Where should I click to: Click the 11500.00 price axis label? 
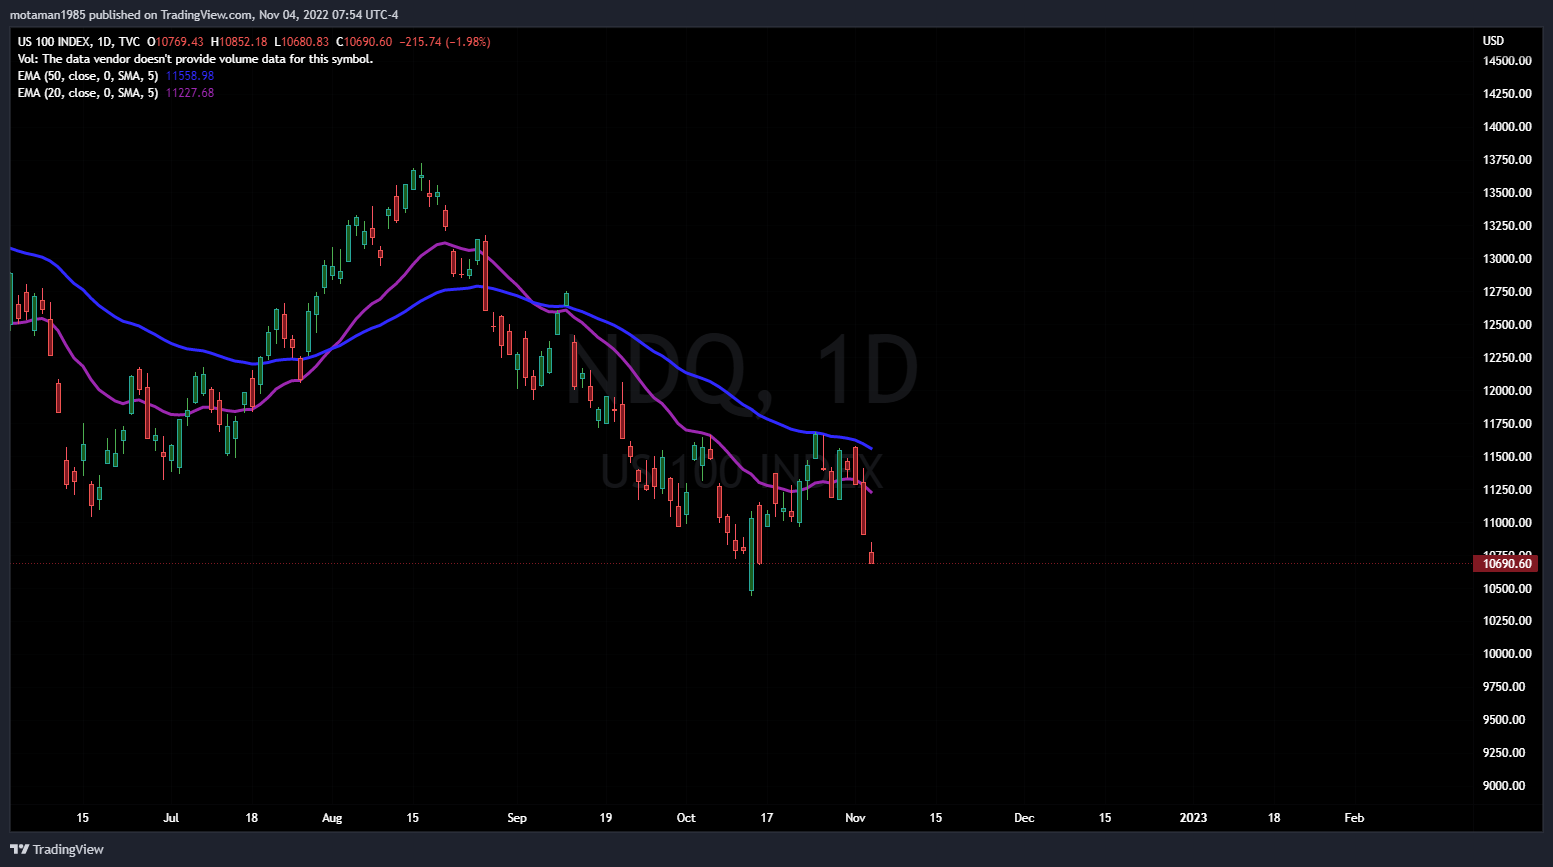pyautogui.click(x=1507, y=457)
